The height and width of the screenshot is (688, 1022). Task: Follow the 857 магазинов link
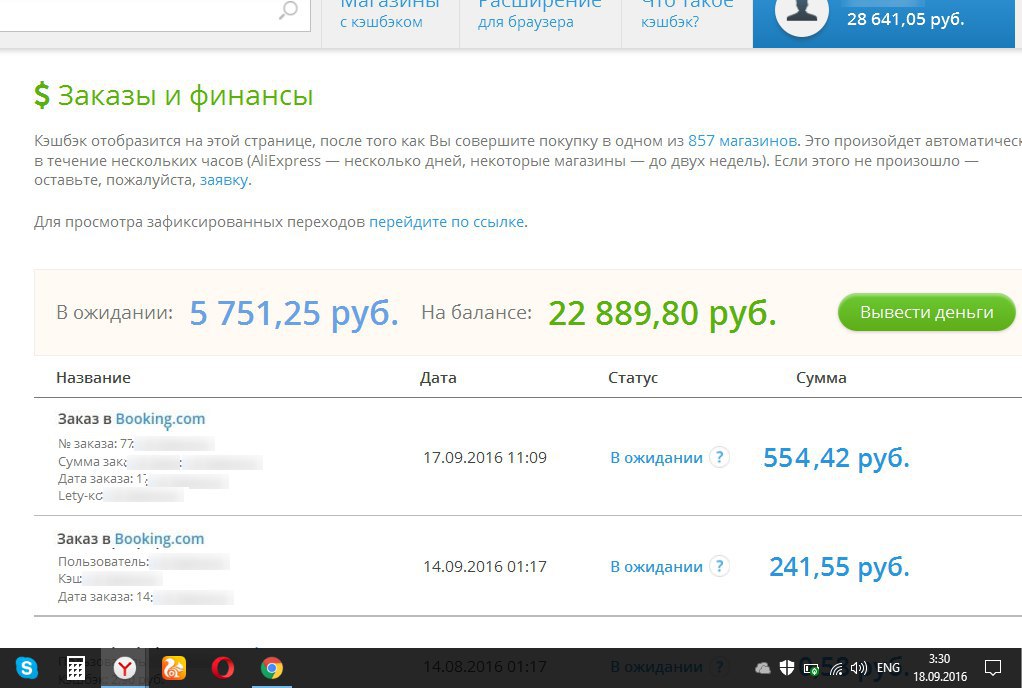(742, 141)
